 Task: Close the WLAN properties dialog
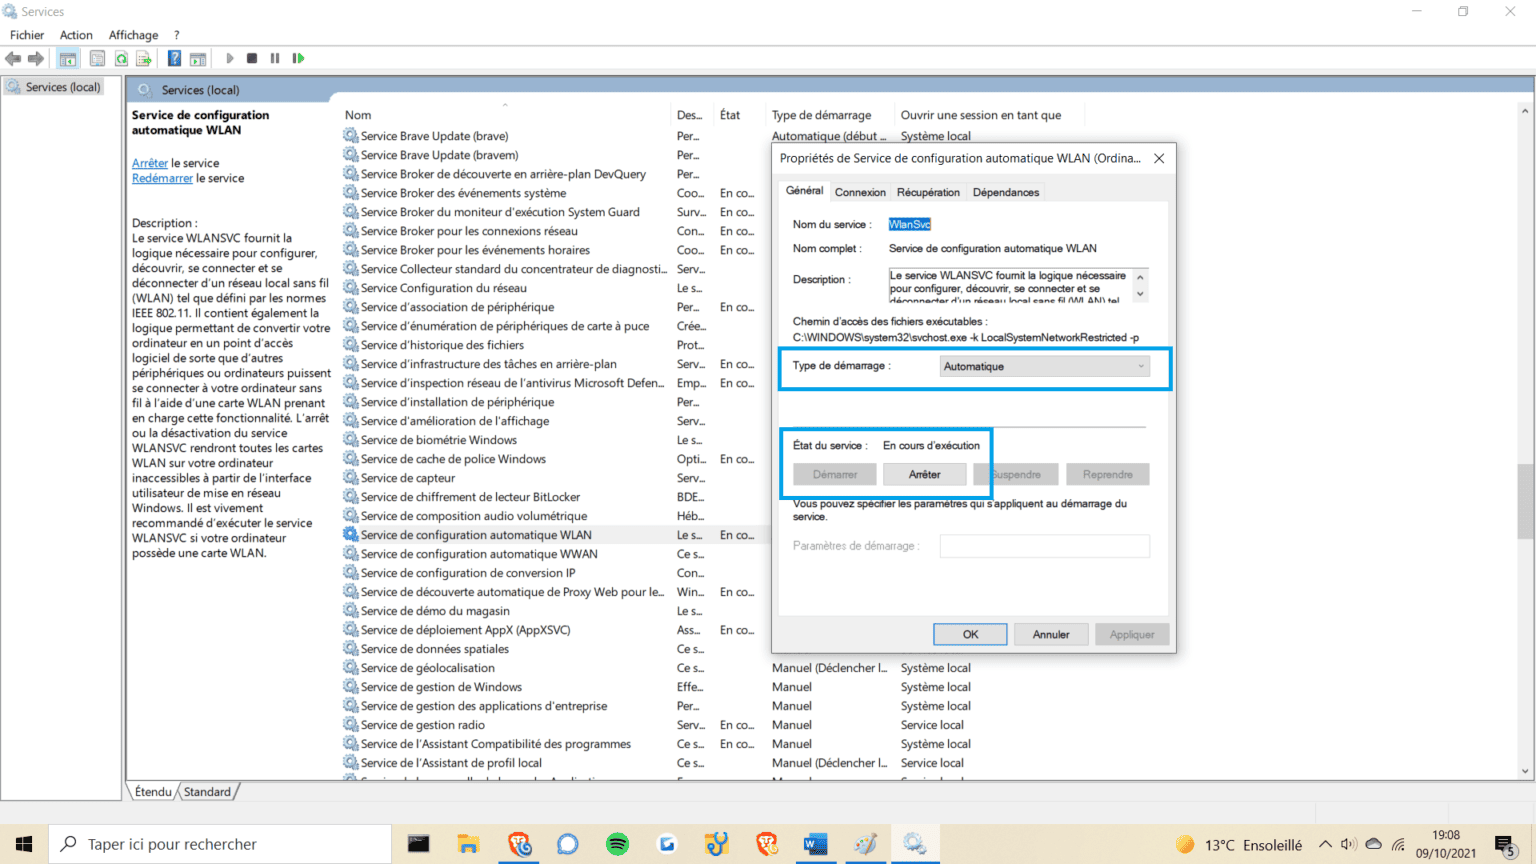(1159, 158)
